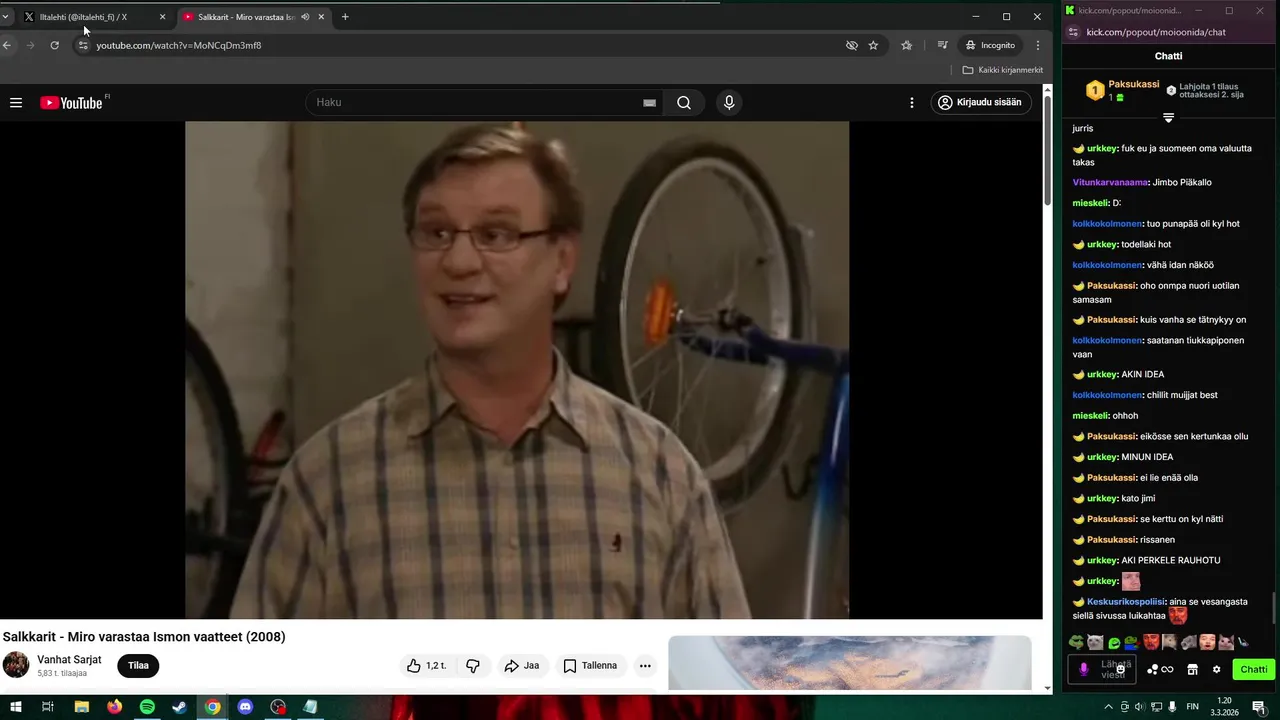The height and width of the screenshot is (720, 1280).
Task: Open site info icon in address bar
Action: 83,45
